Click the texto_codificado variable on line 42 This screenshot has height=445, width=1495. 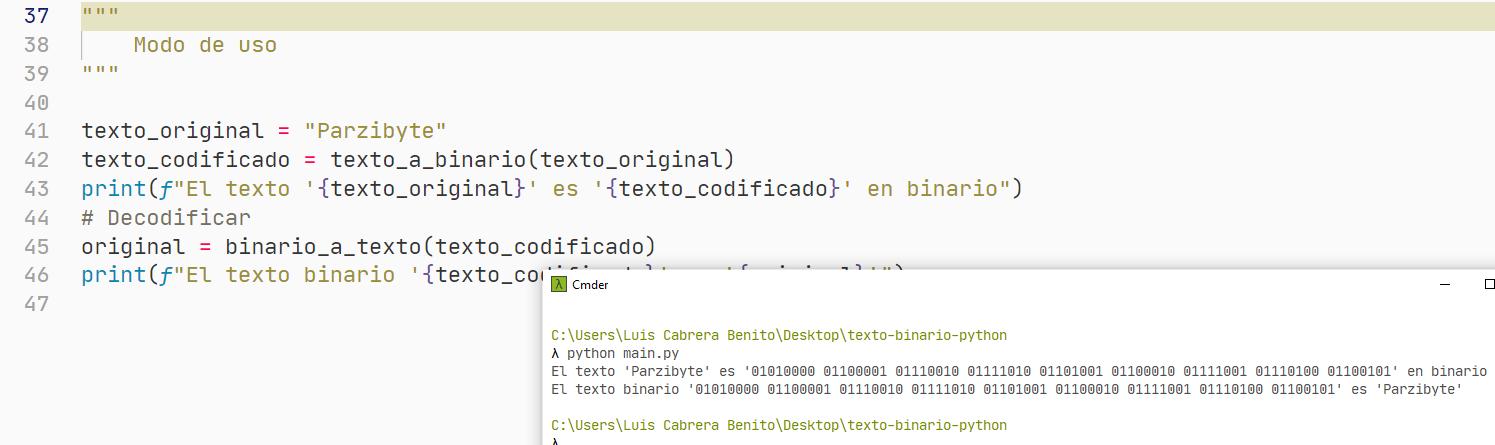tap(186, 160)
